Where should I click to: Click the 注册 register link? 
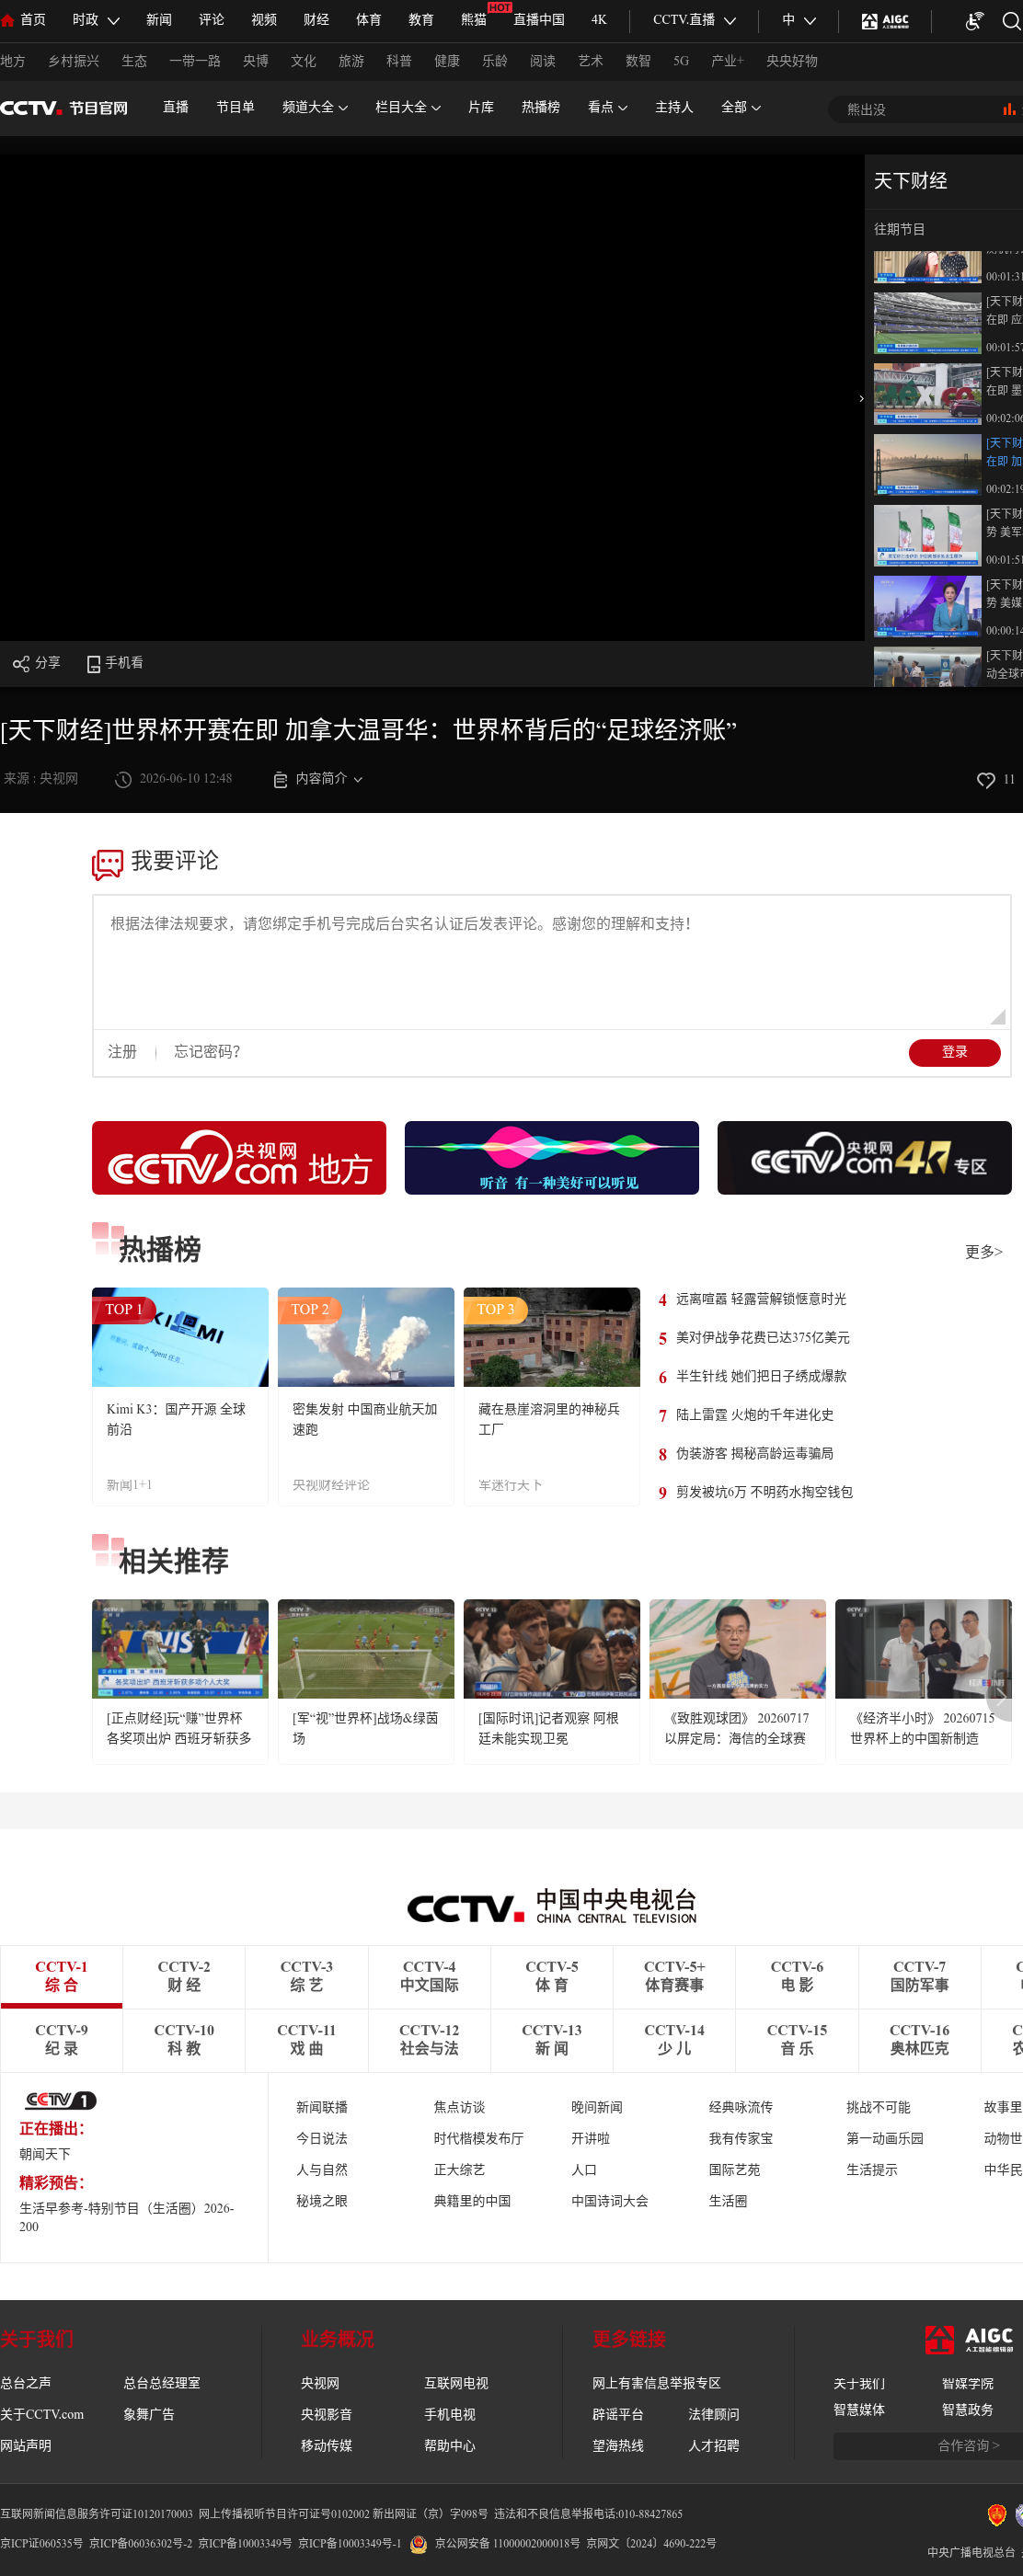(122, 1052)
